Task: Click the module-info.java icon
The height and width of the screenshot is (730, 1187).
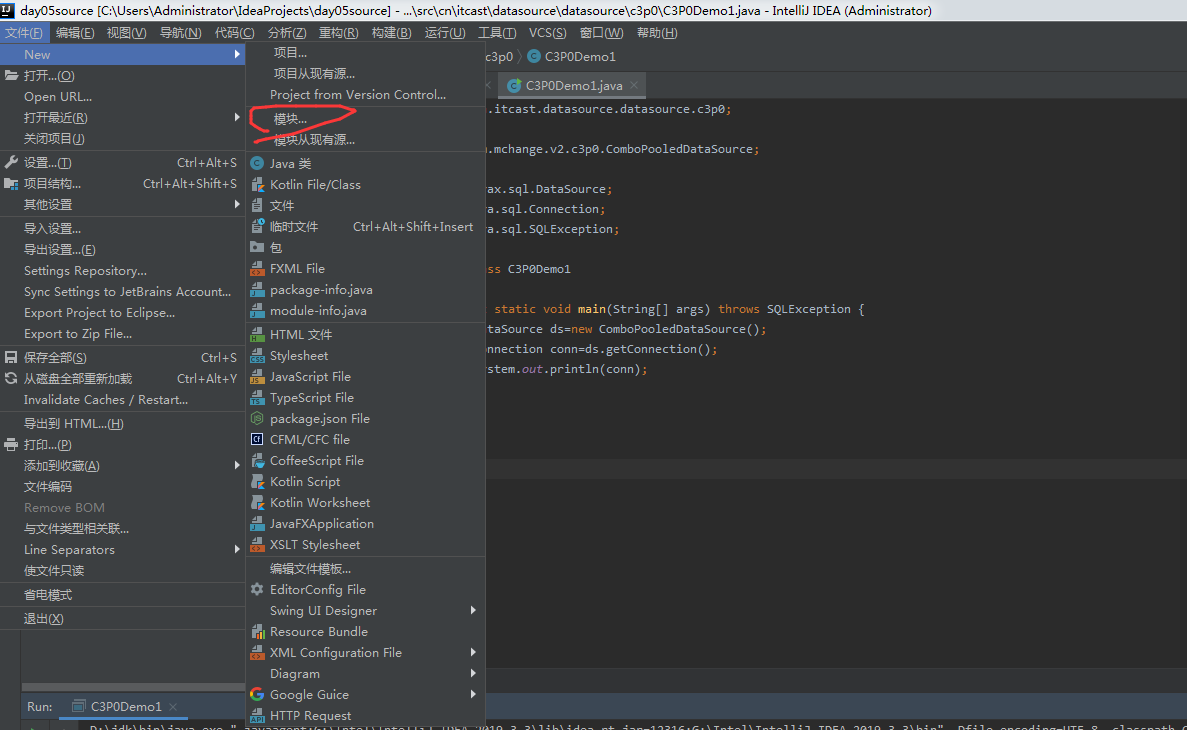Action: click(x=257, y=310)
